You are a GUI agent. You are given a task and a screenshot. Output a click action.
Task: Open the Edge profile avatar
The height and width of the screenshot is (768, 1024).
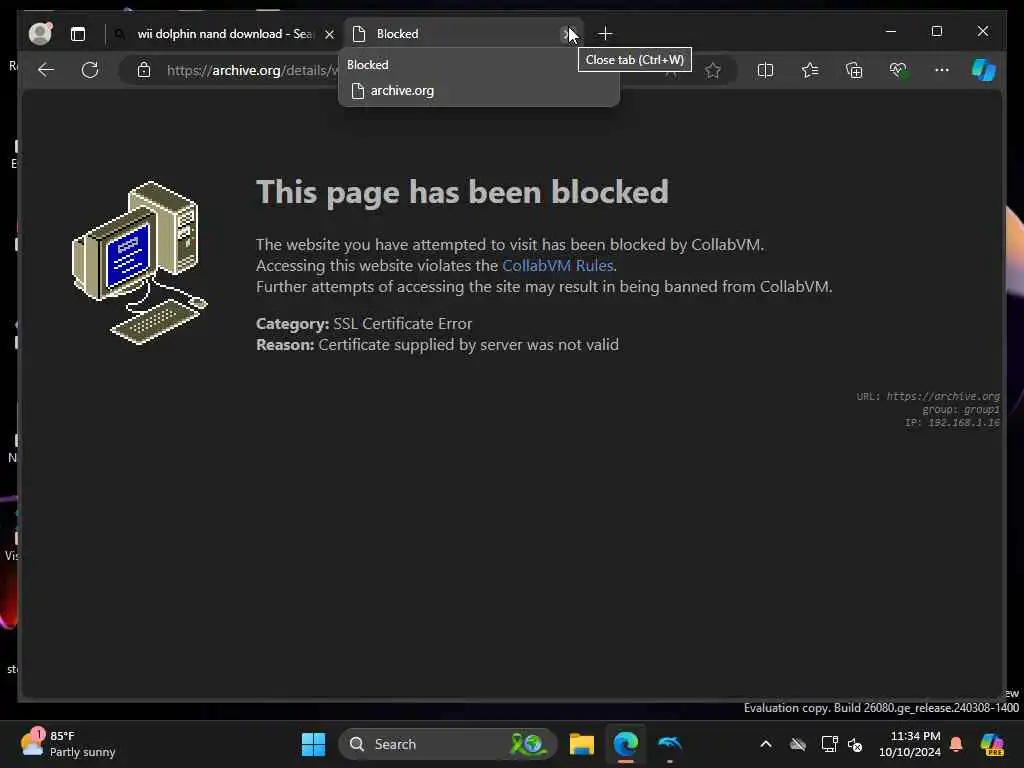coord(40,33)
